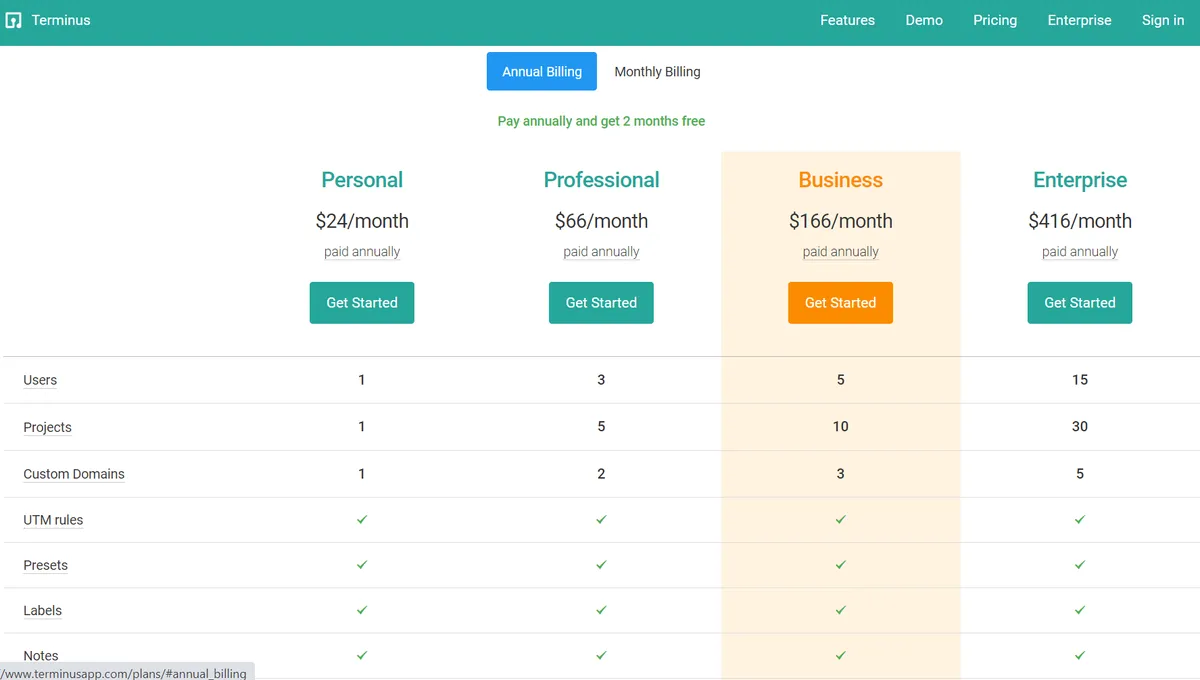Switch to Monthly Billing
Viewport: 1200px width, 680px height.
tap(657, 72)
